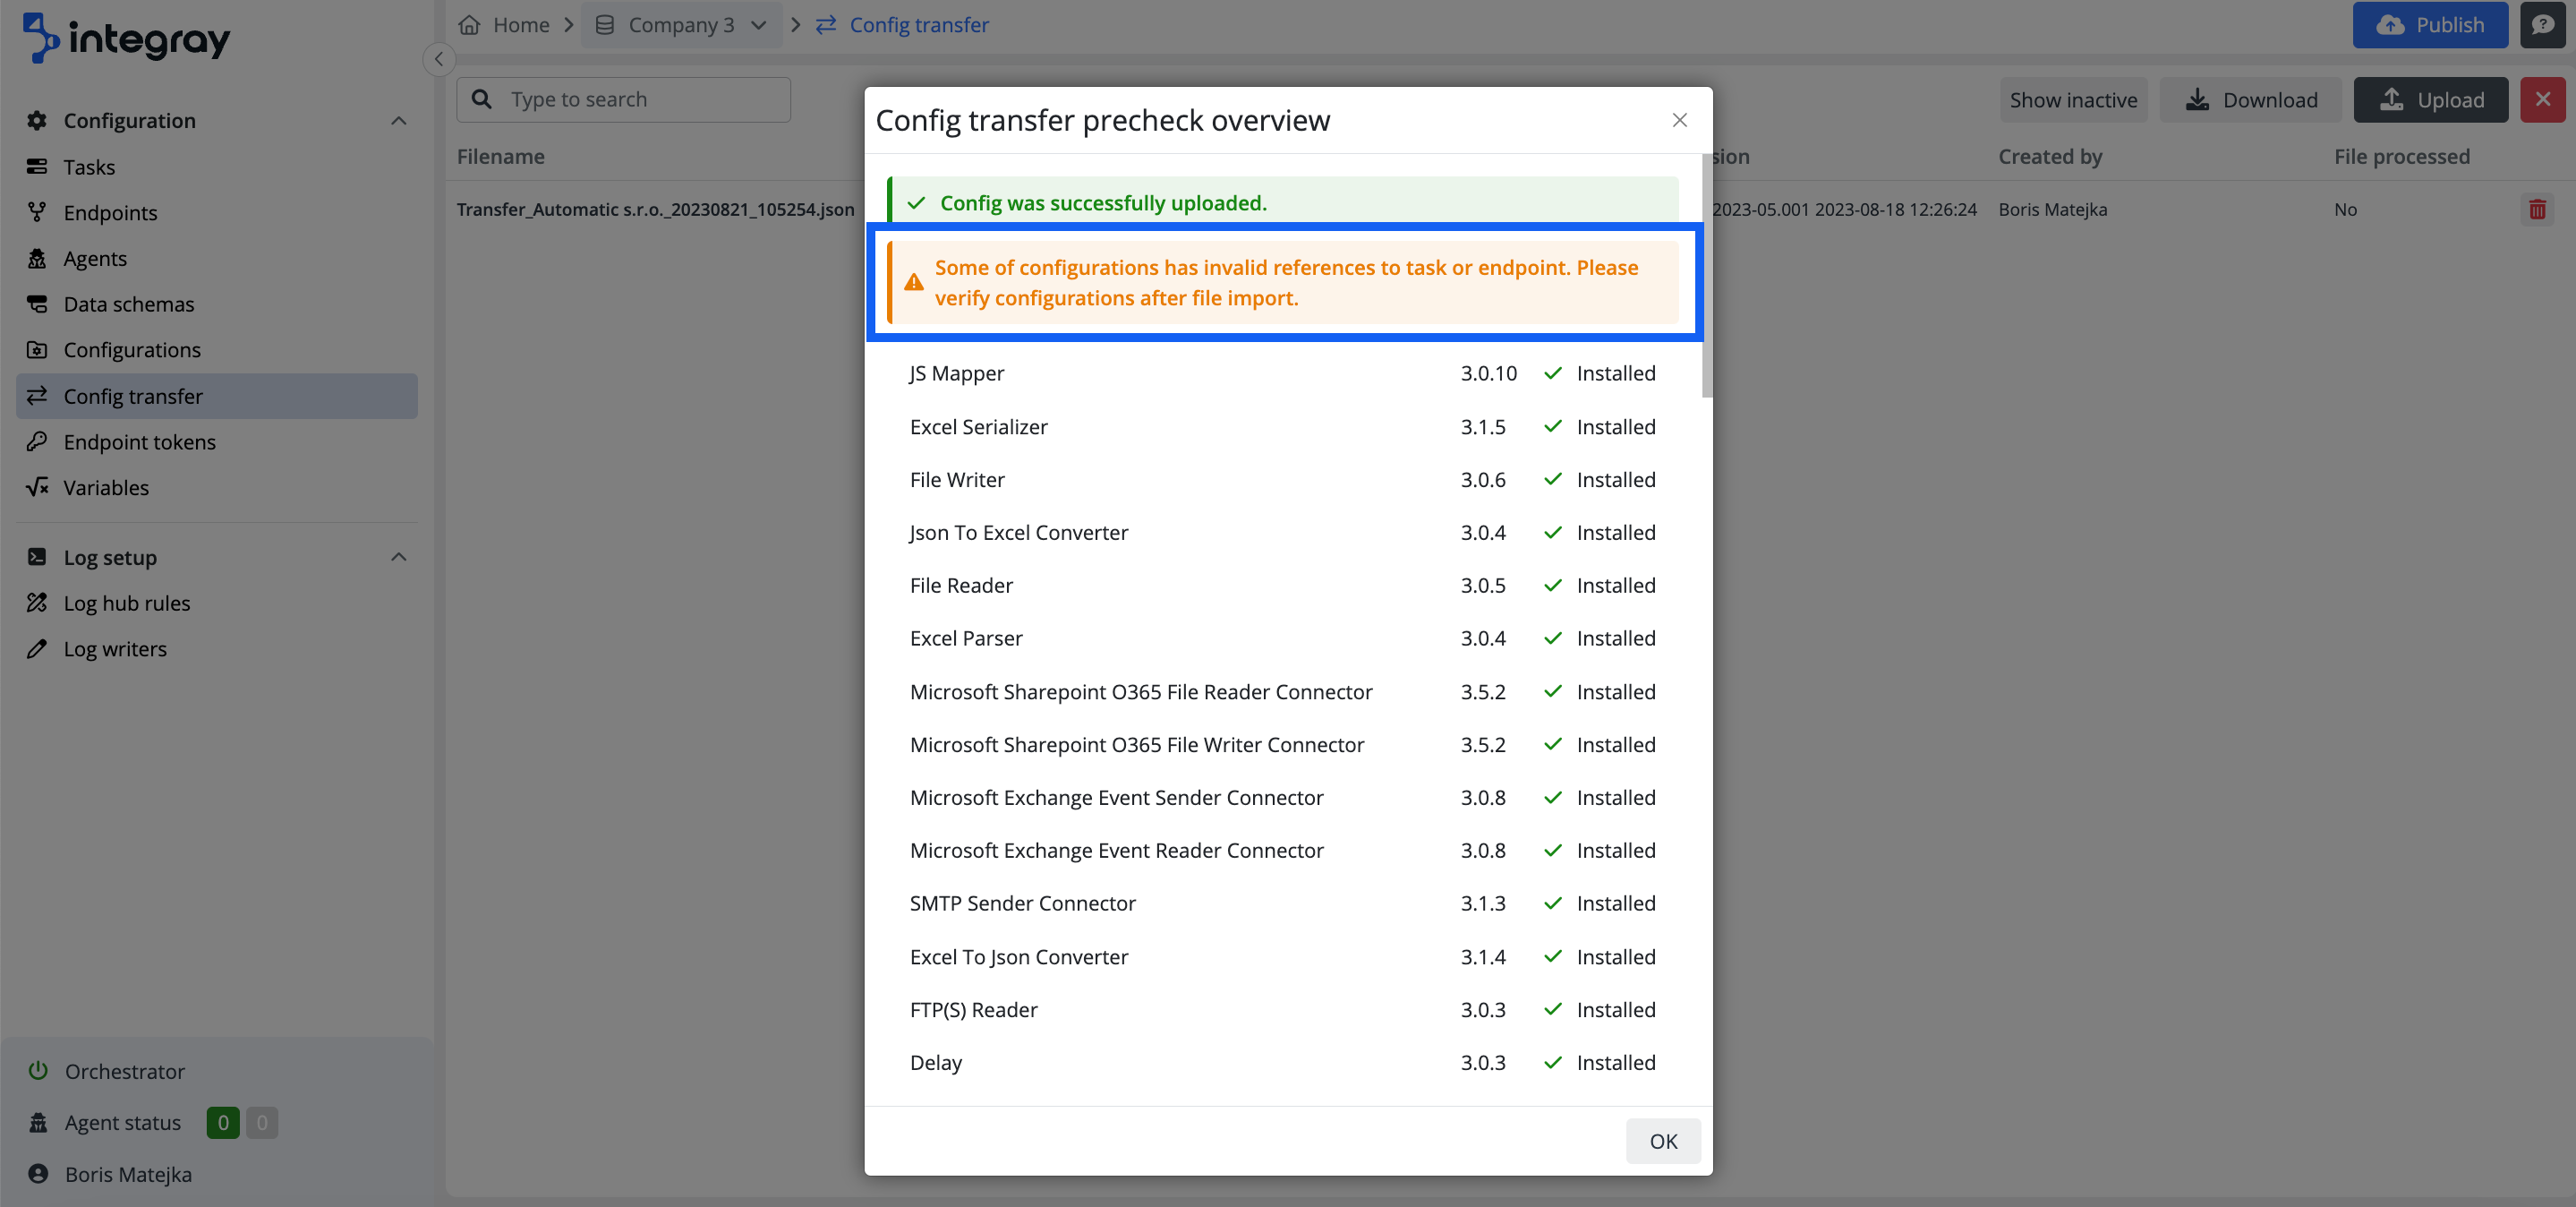Click the red trash icon in file row
The height and width of the screenshot is (1207, 2576).
[x=2537, y=209]
